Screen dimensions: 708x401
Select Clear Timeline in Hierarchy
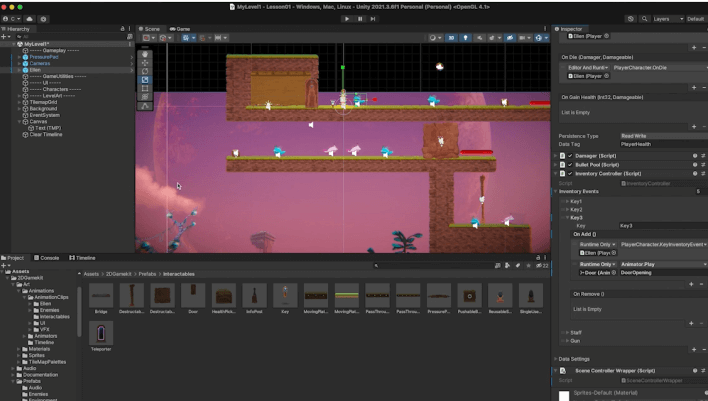click(46, 135)
